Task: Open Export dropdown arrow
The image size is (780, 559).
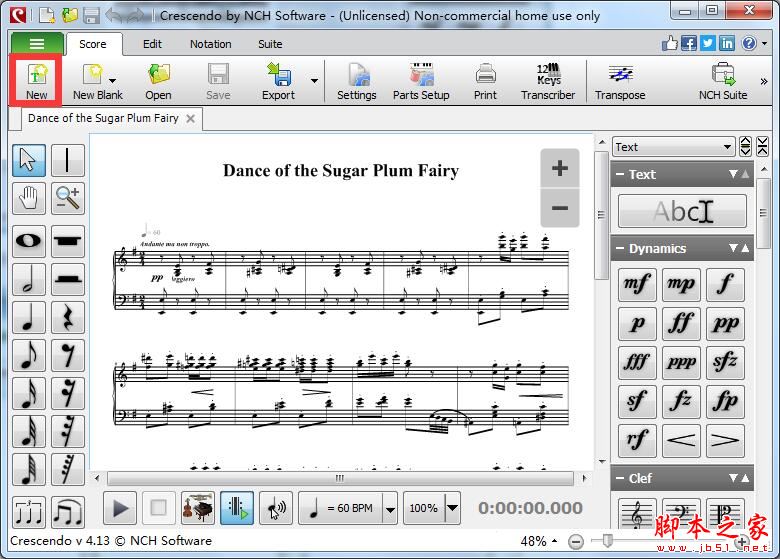Action: (x=314, y=81)
